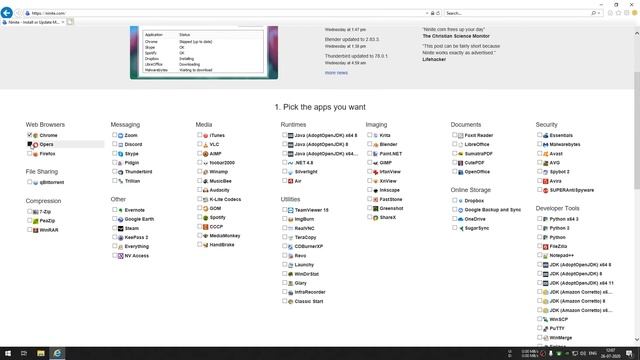The width and height of the screenshot is (640, 360).
Task: Click the Firefox app icon
Action: click(x=36, y=154)
